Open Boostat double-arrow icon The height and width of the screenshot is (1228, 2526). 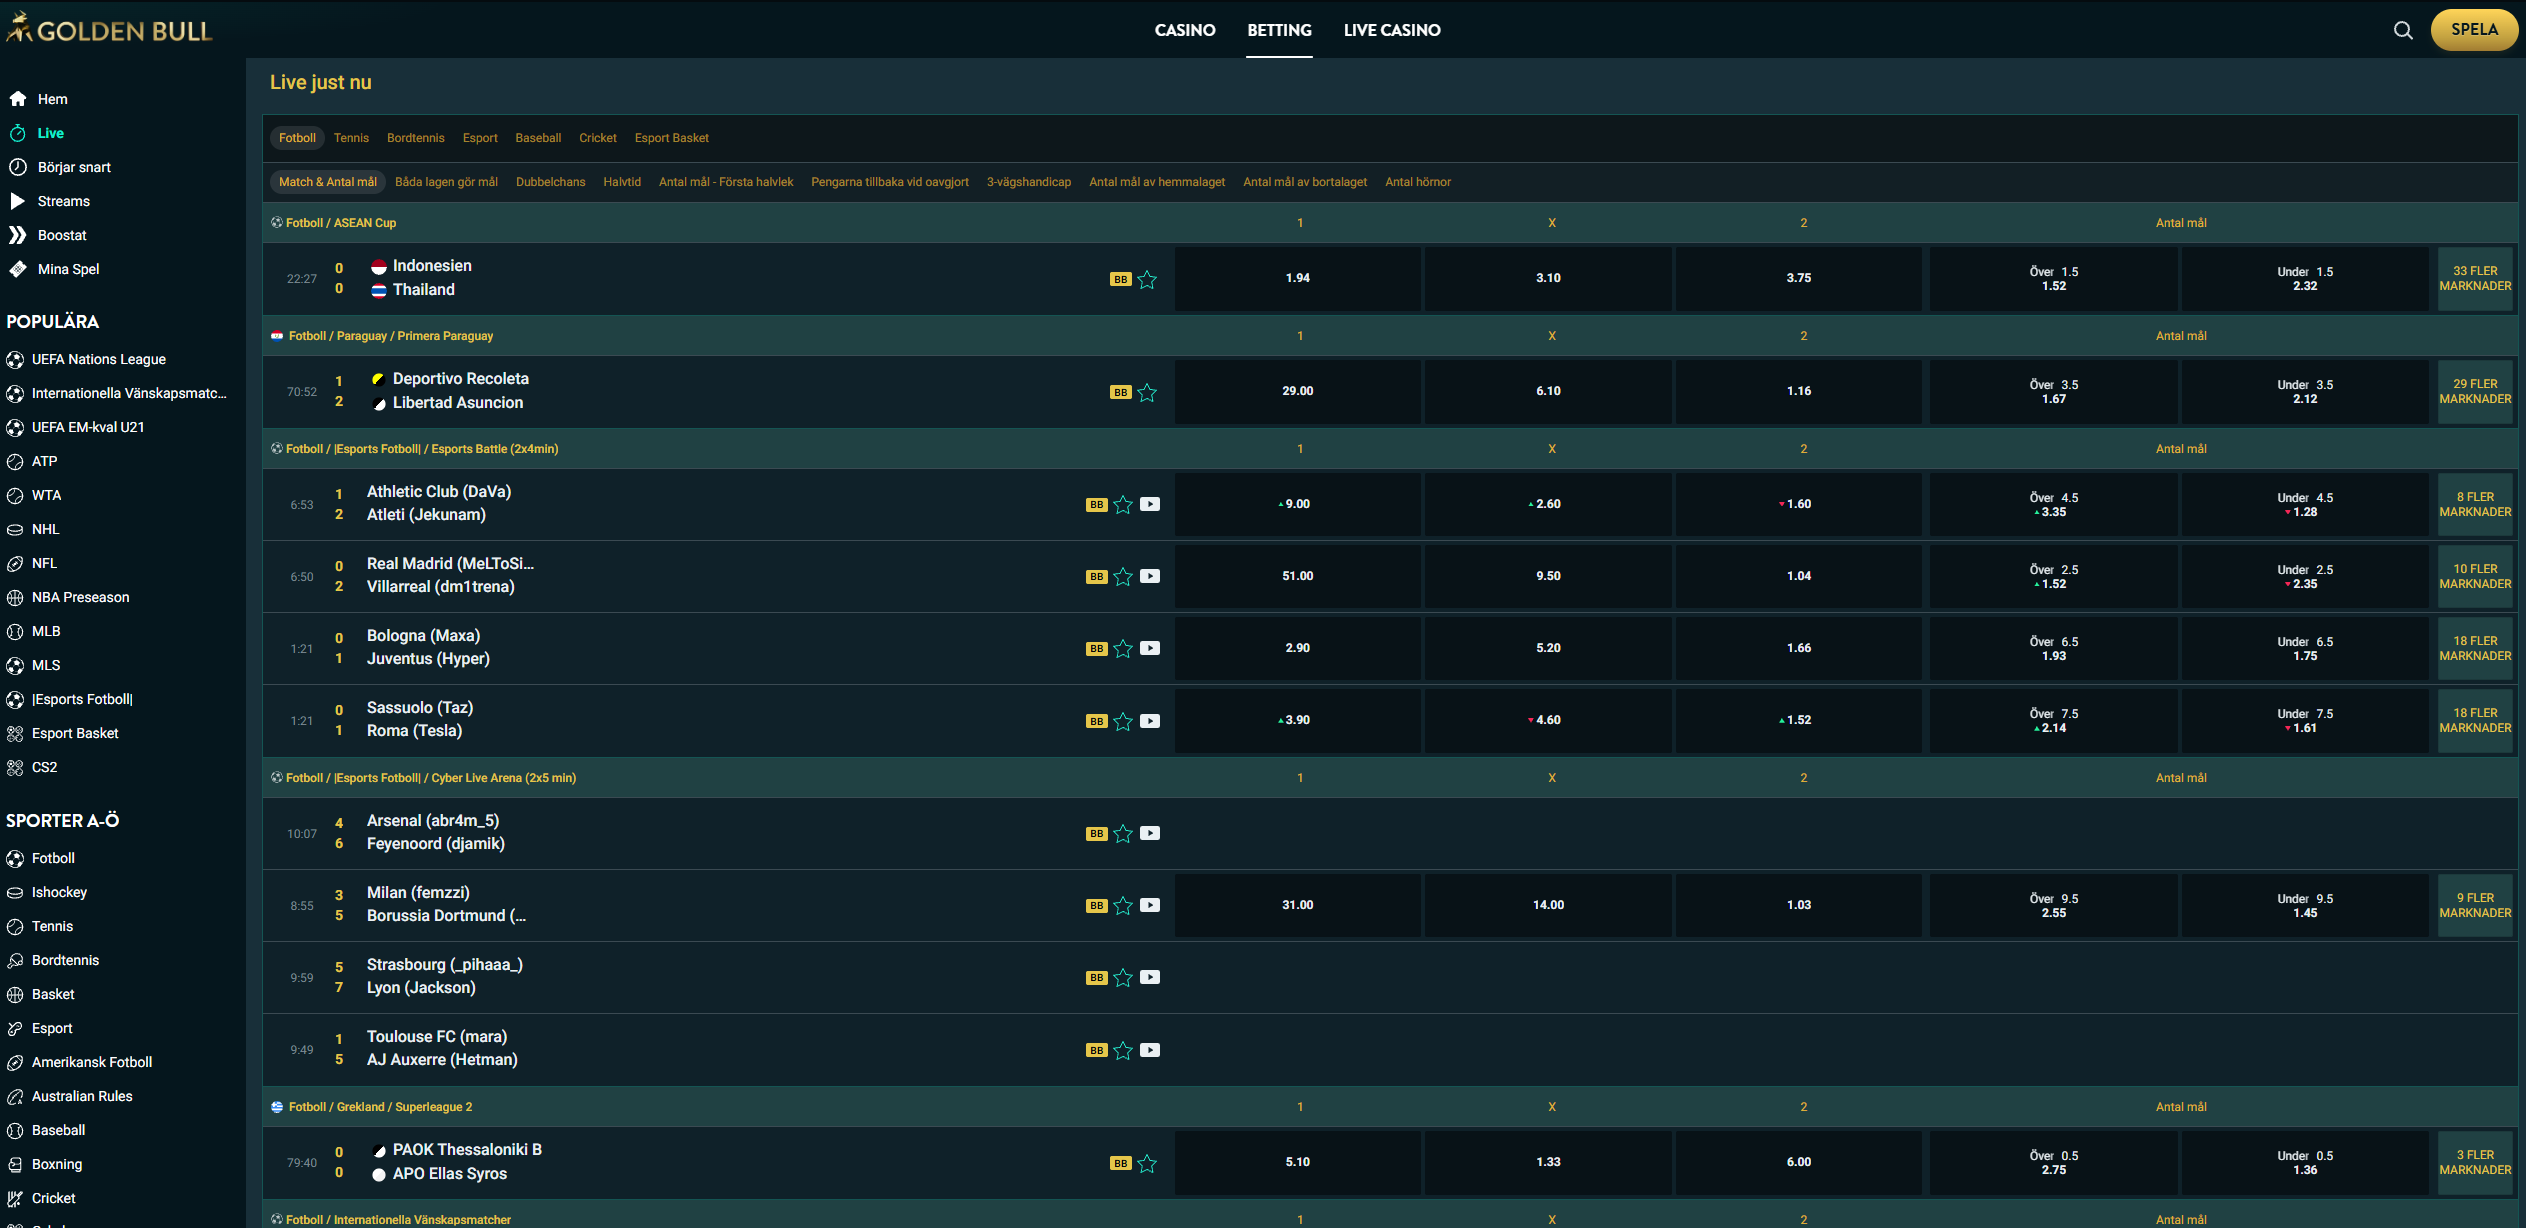(x=17, y=235)
